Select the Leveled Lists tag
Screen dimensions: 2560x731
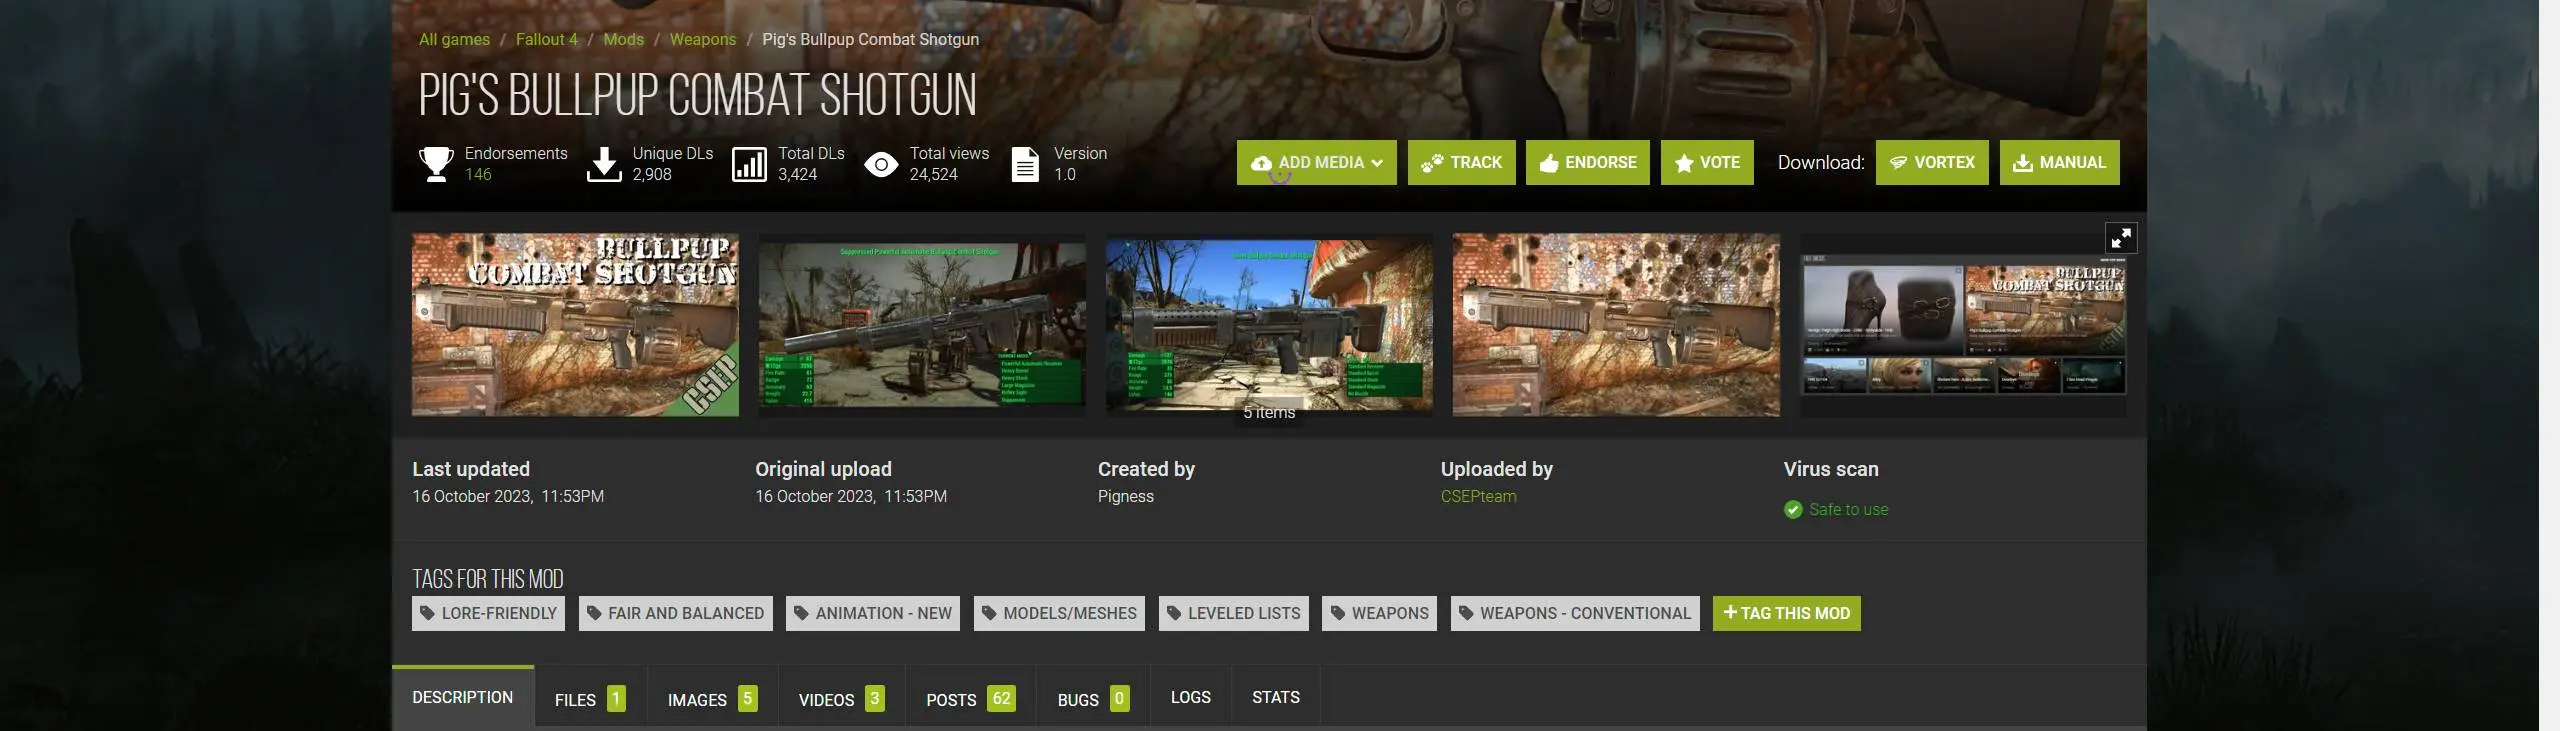(x=1234, y=614)
